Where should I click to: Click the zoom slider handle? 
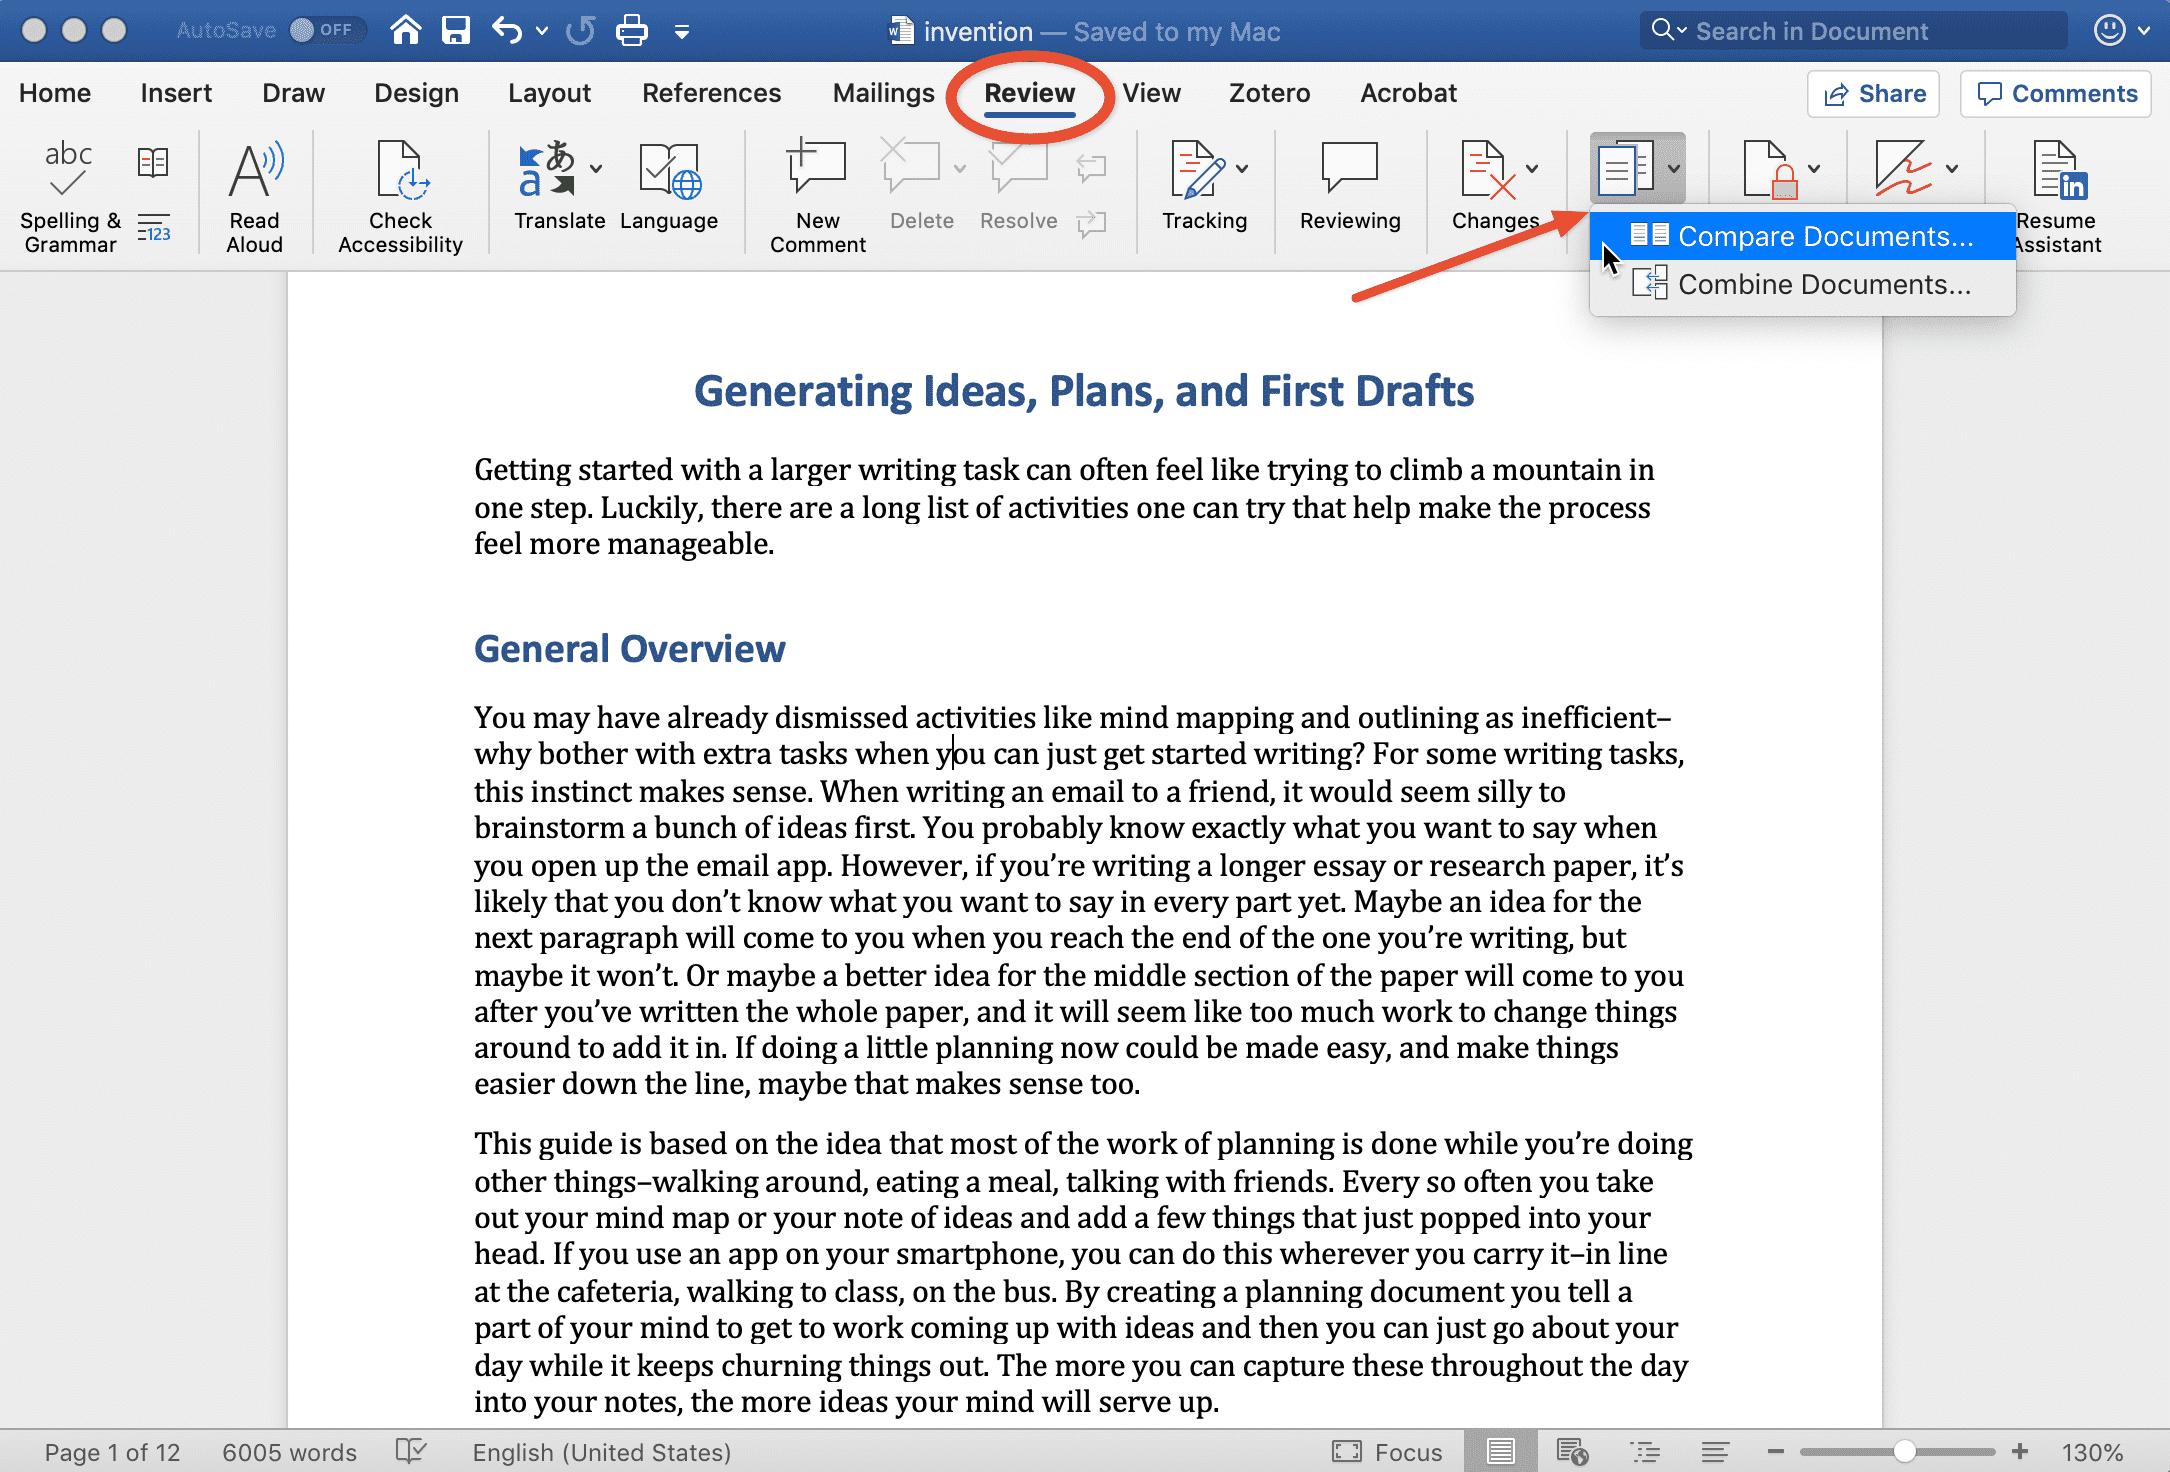[1904, 1451]
